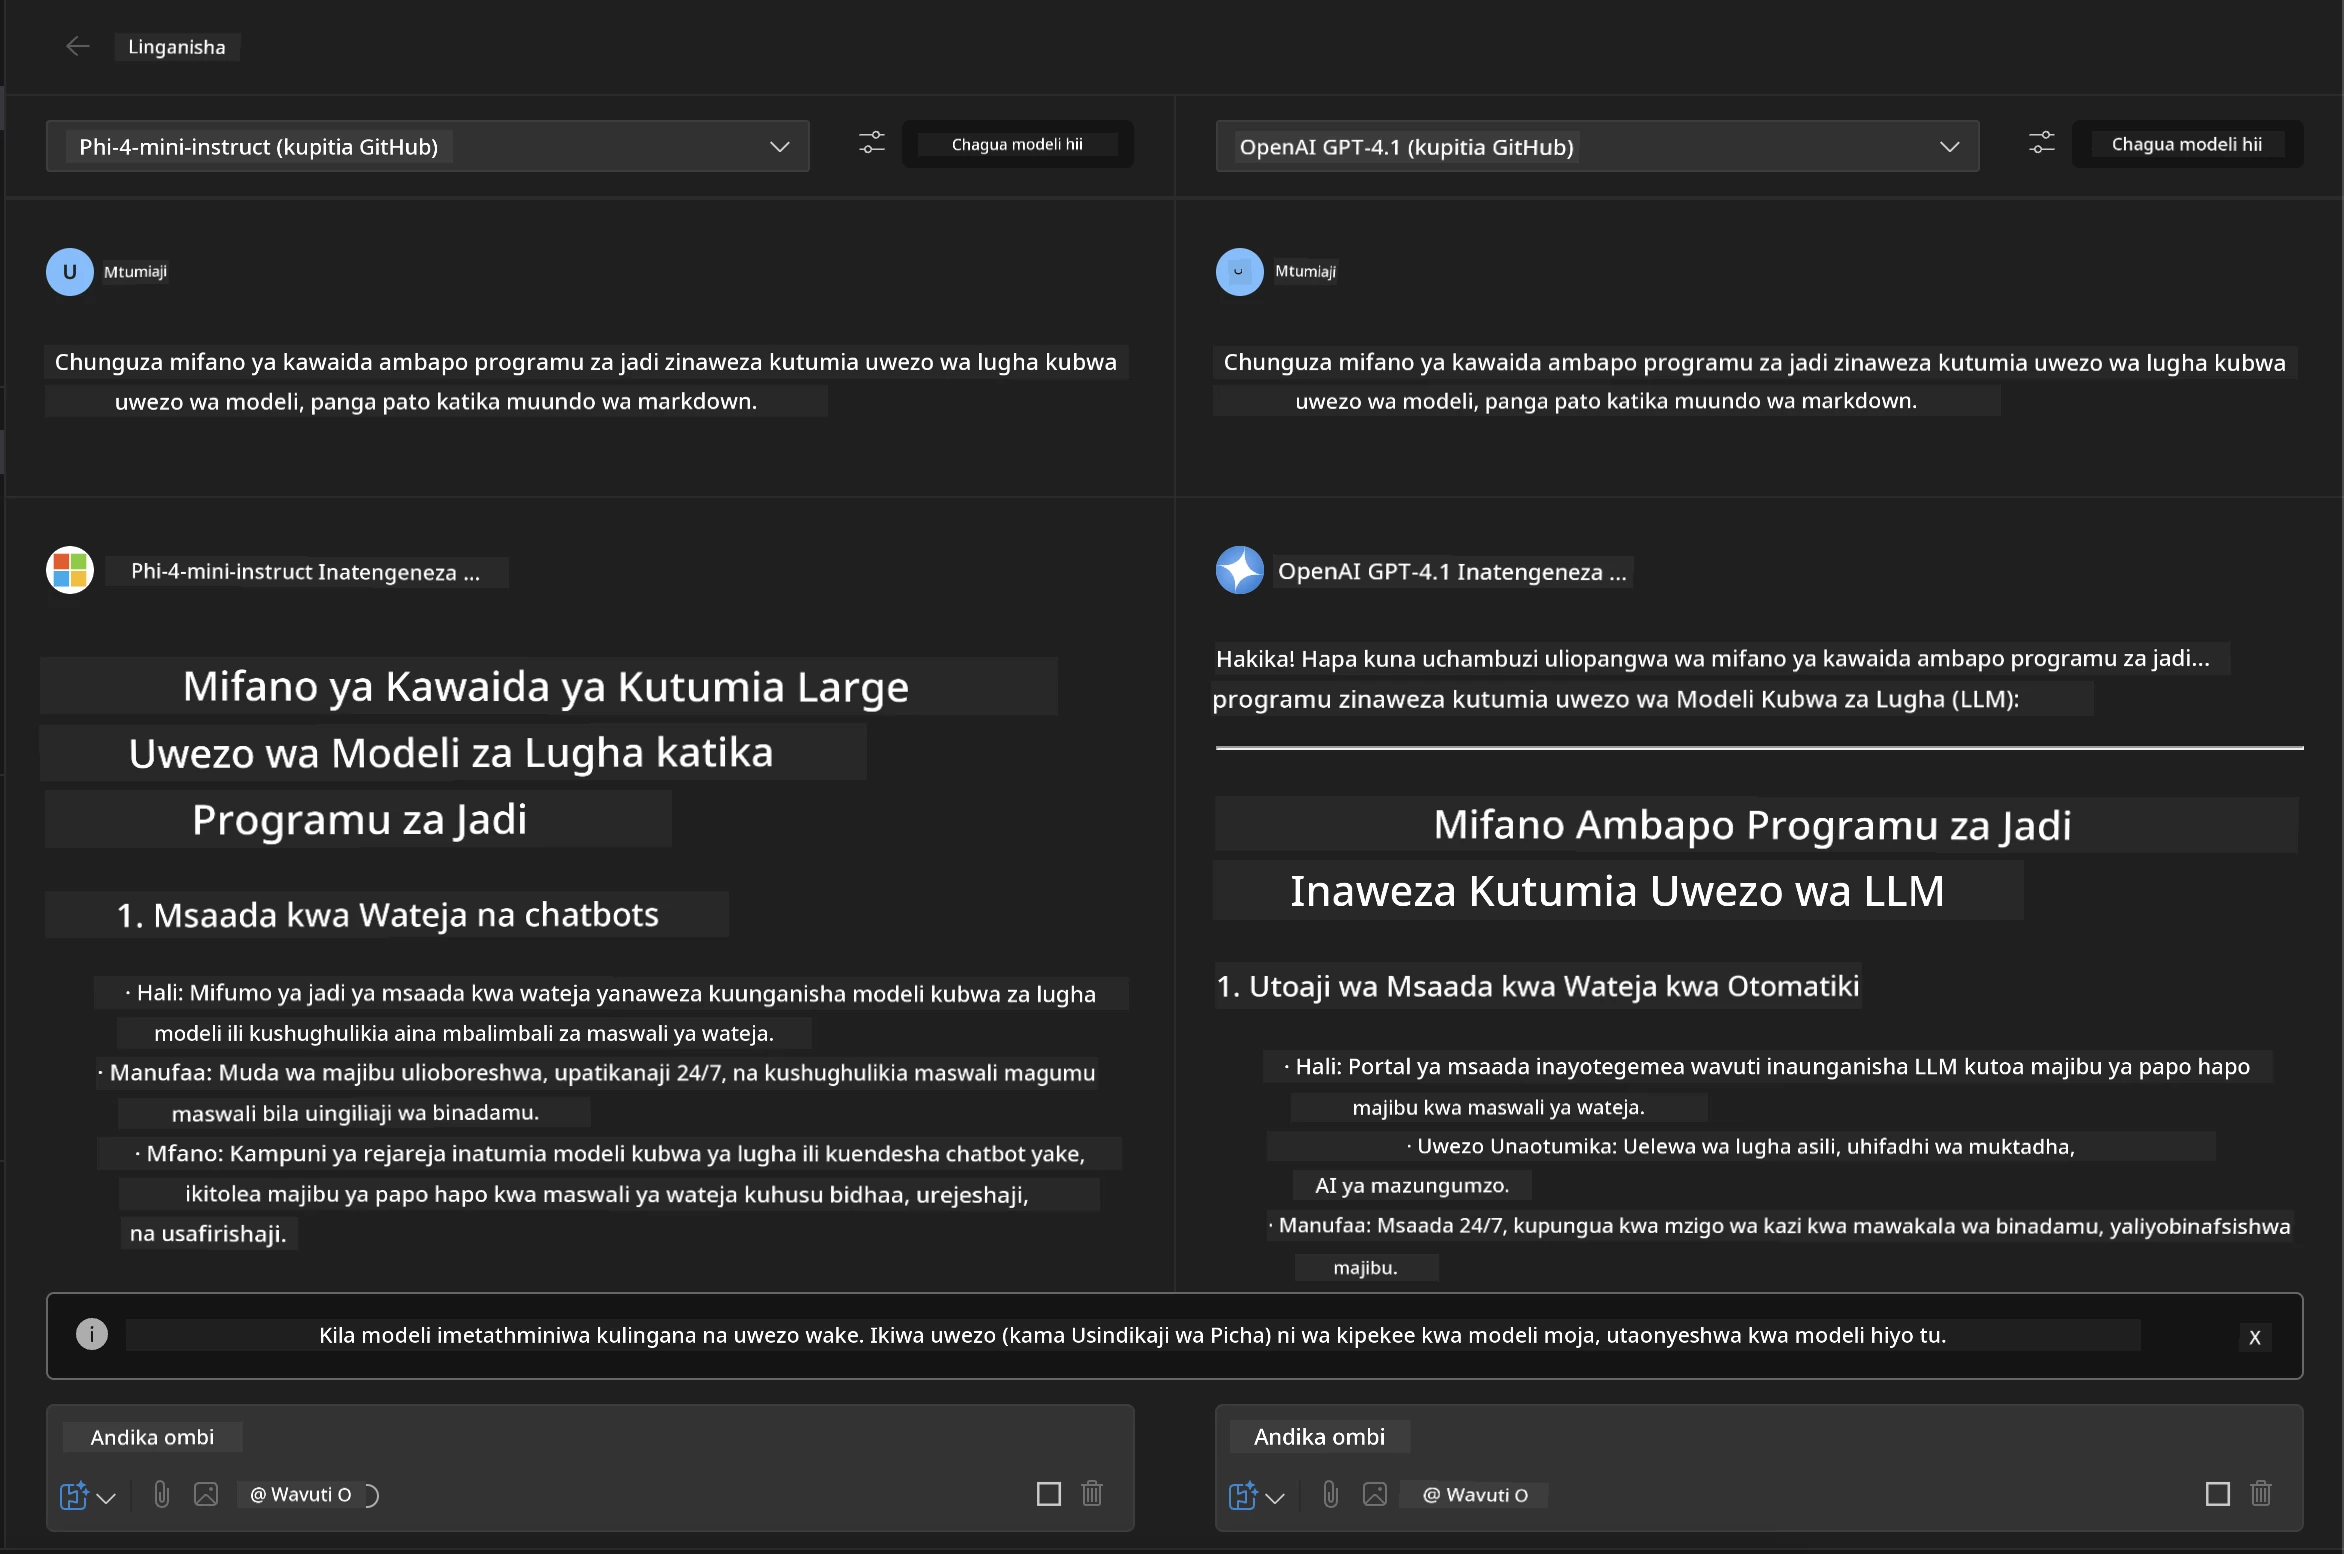The image size is (2344, 1554).
Task: Click the right Mtumiaji user avatar
Action: [x=1240, y=272]
